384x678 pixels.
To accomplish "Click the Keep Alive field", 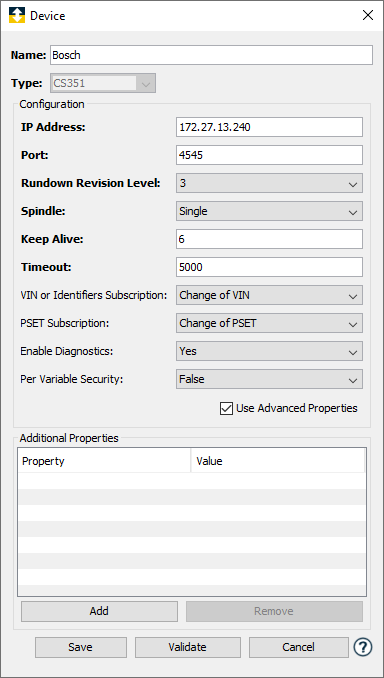I will (x=269, y=239).
